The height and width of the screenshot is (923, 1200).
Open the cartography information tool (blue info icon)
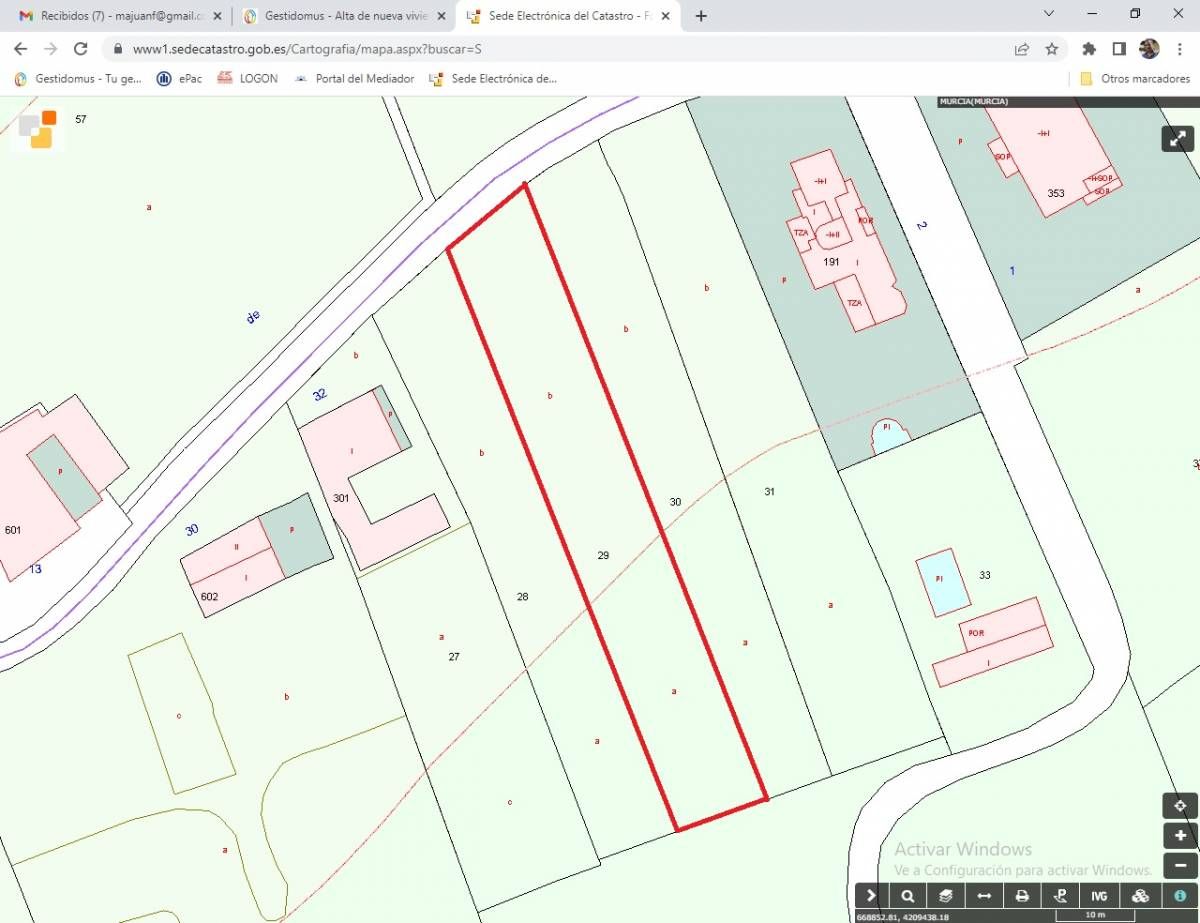1181,896
